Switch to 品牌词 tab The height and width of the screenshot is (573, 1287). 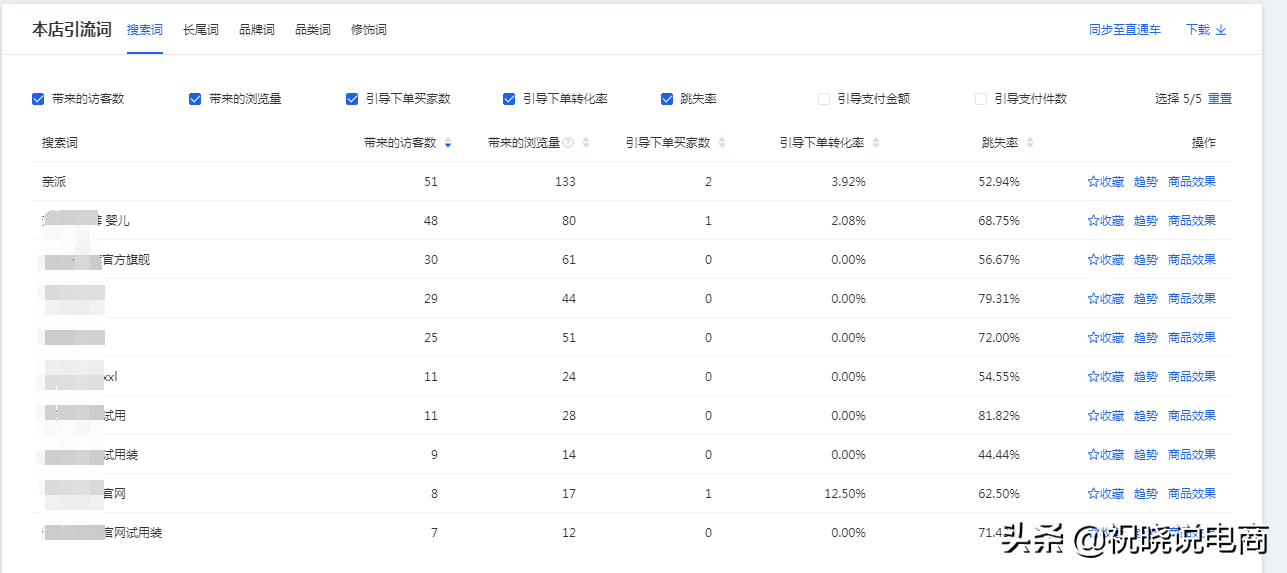click(x=257, y=30)
